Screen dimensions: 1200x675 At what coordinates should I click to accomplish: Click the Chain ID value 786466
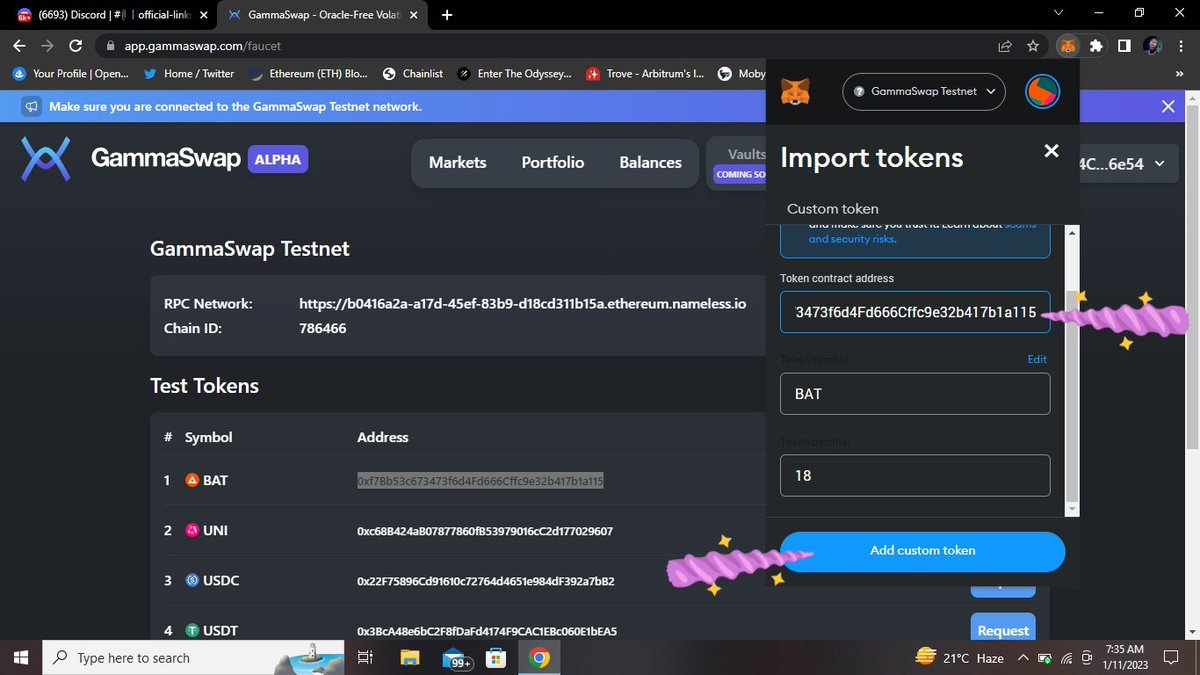(x=323, y=328)
